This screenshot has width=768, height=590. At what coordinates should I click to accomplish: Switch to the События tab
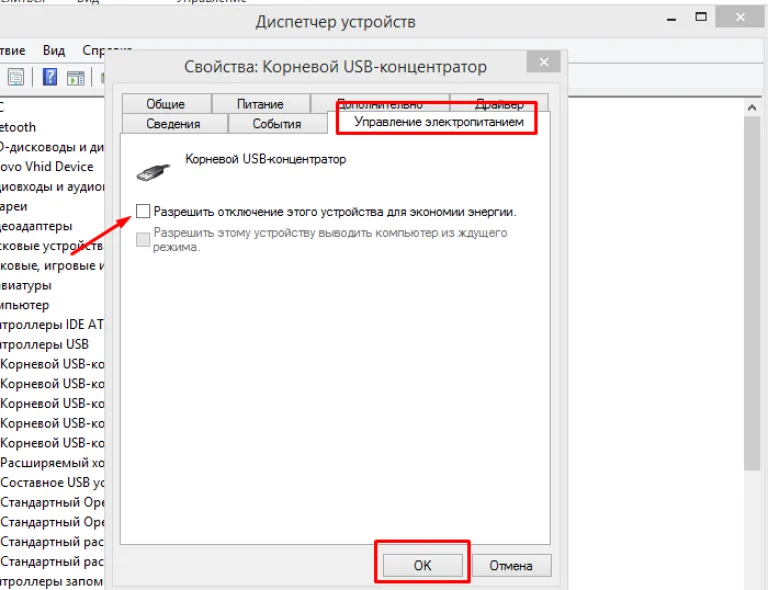tap(277, 123)
